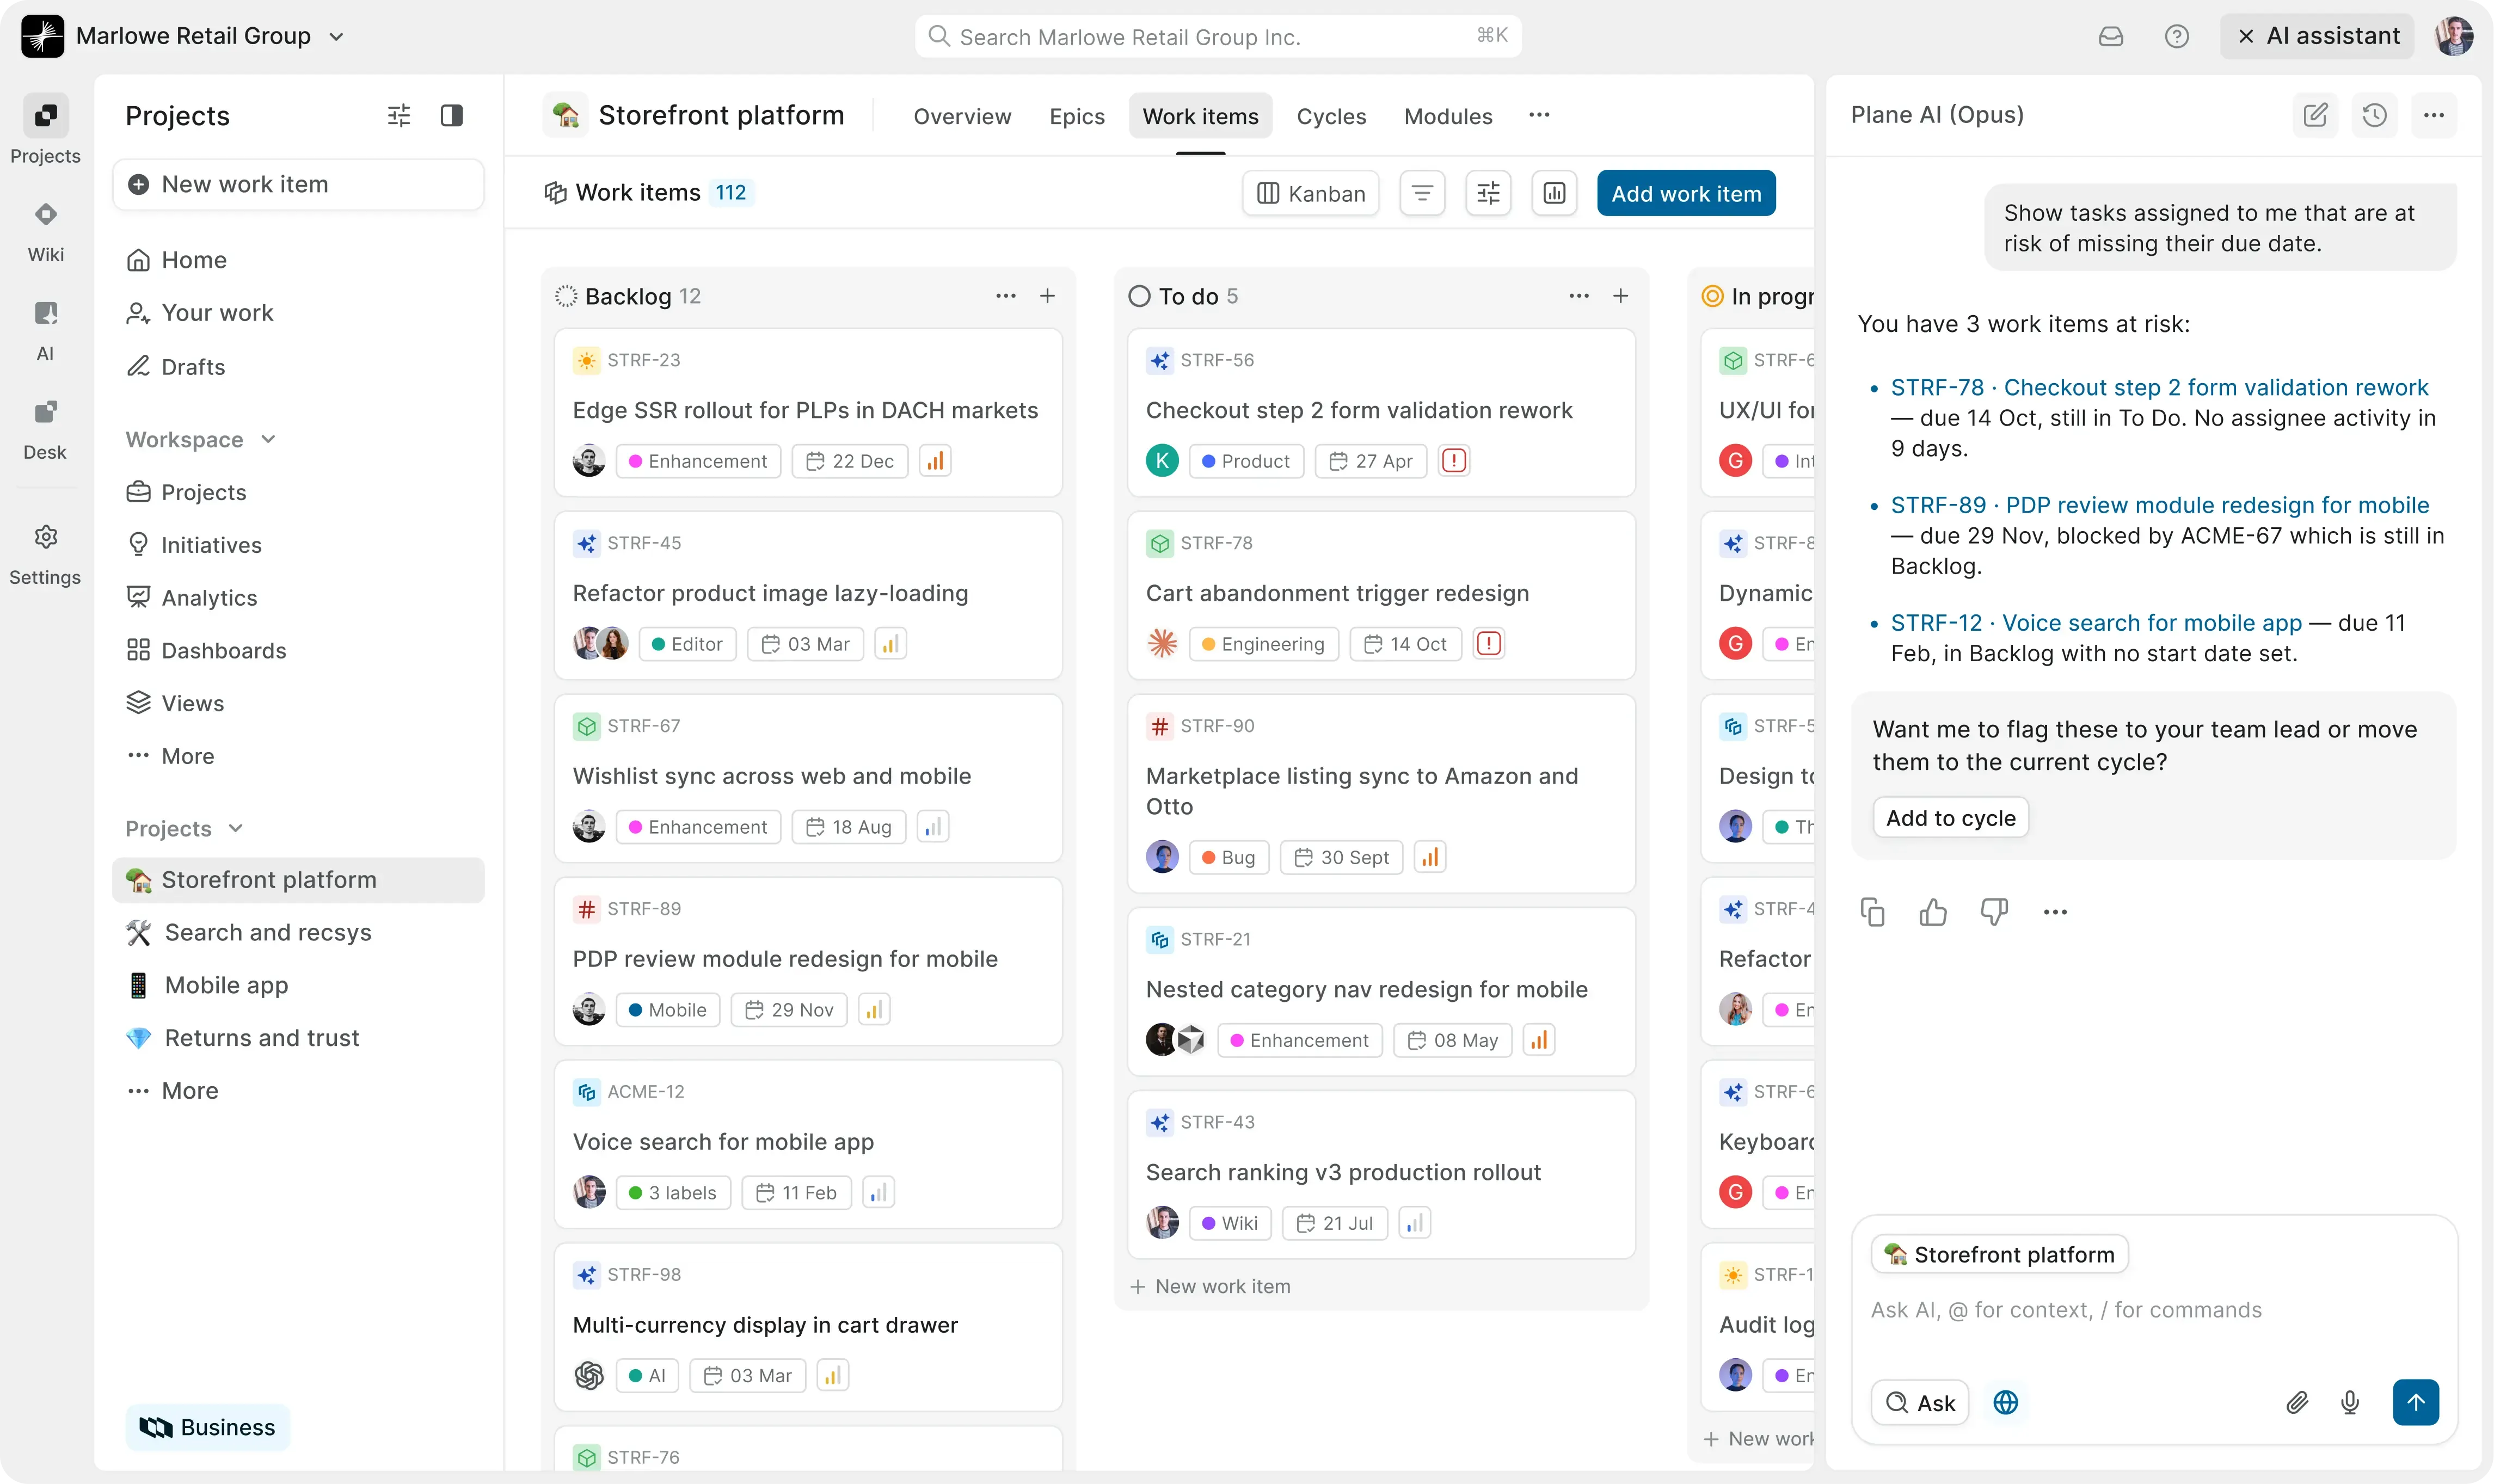2494x1484 pixels.
Task: Collapse the sidebar with panel toggle icon
Action: (x=452, y=116)
